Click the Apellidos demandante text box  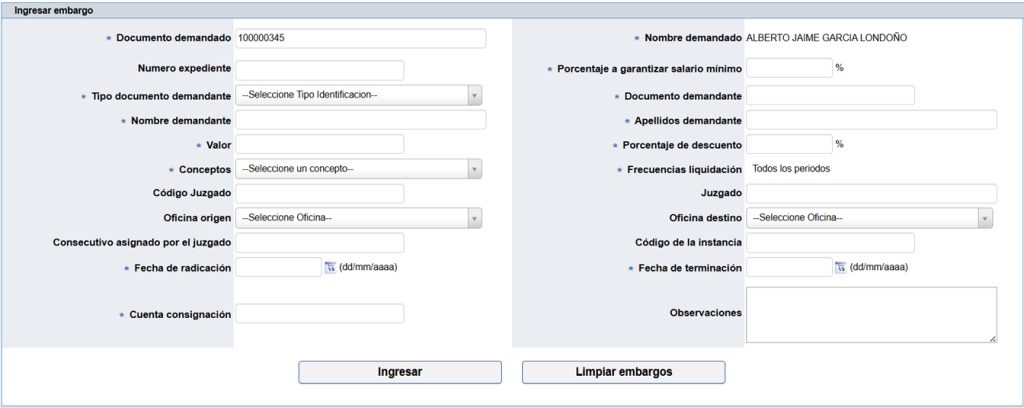pos(871,120)
